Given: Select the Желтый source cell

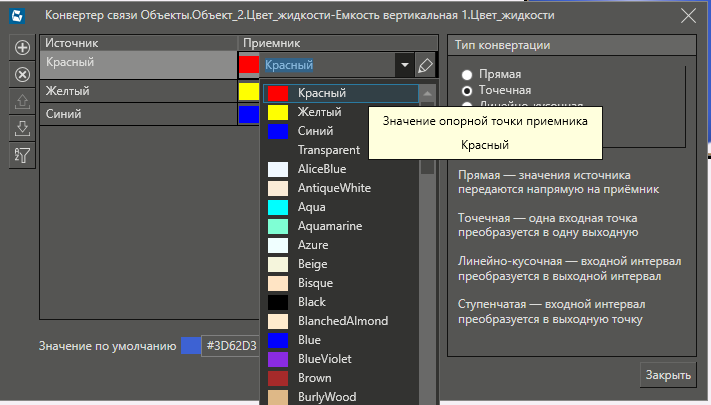Looking at the screenshot, I should [139, 91].
